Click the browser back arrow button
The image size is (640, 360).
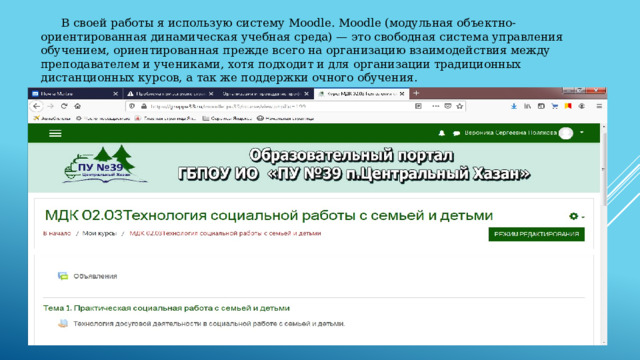(37, 106)
